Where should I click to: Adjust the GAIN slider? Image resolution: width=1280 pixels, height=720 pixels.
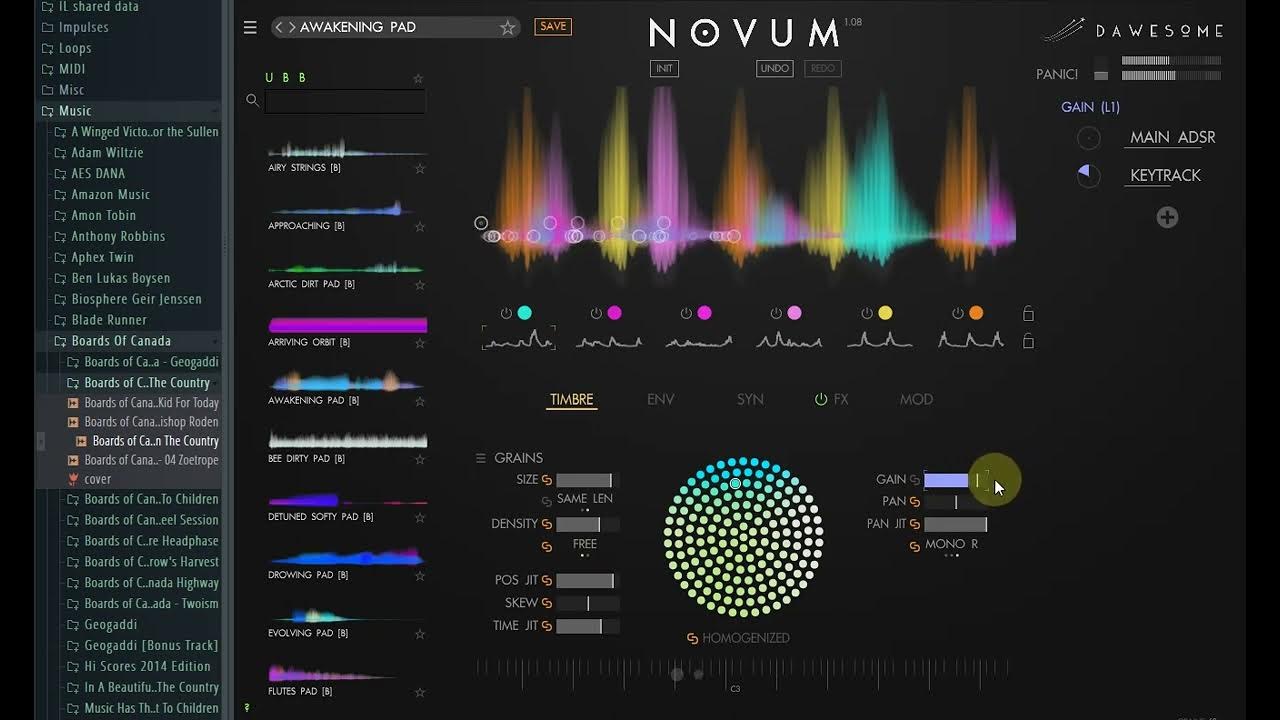tap(956, 480)
